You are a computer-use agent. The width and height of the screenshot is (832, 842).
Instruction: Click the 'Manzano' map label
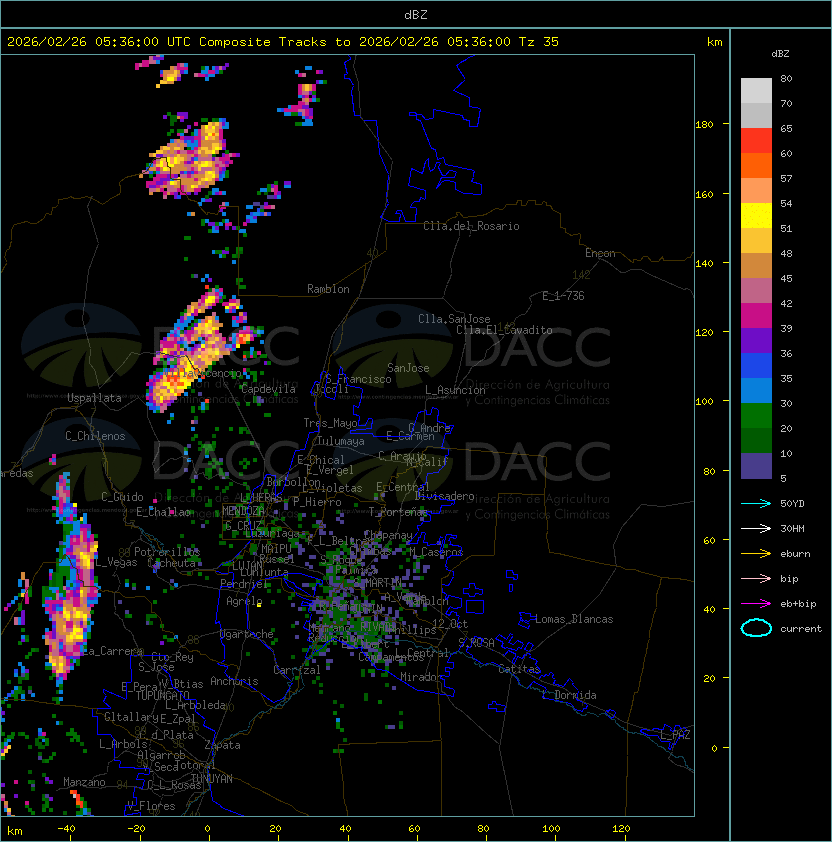[x=84, y=782]
